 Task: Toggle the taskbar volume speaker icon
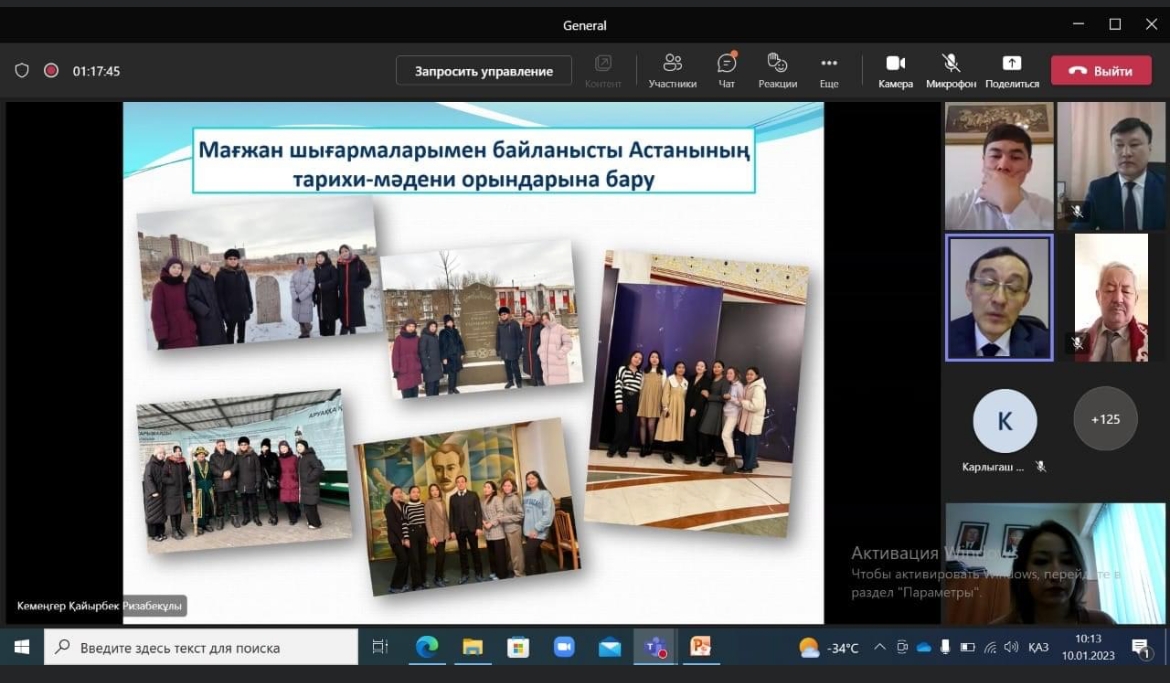1010,647
